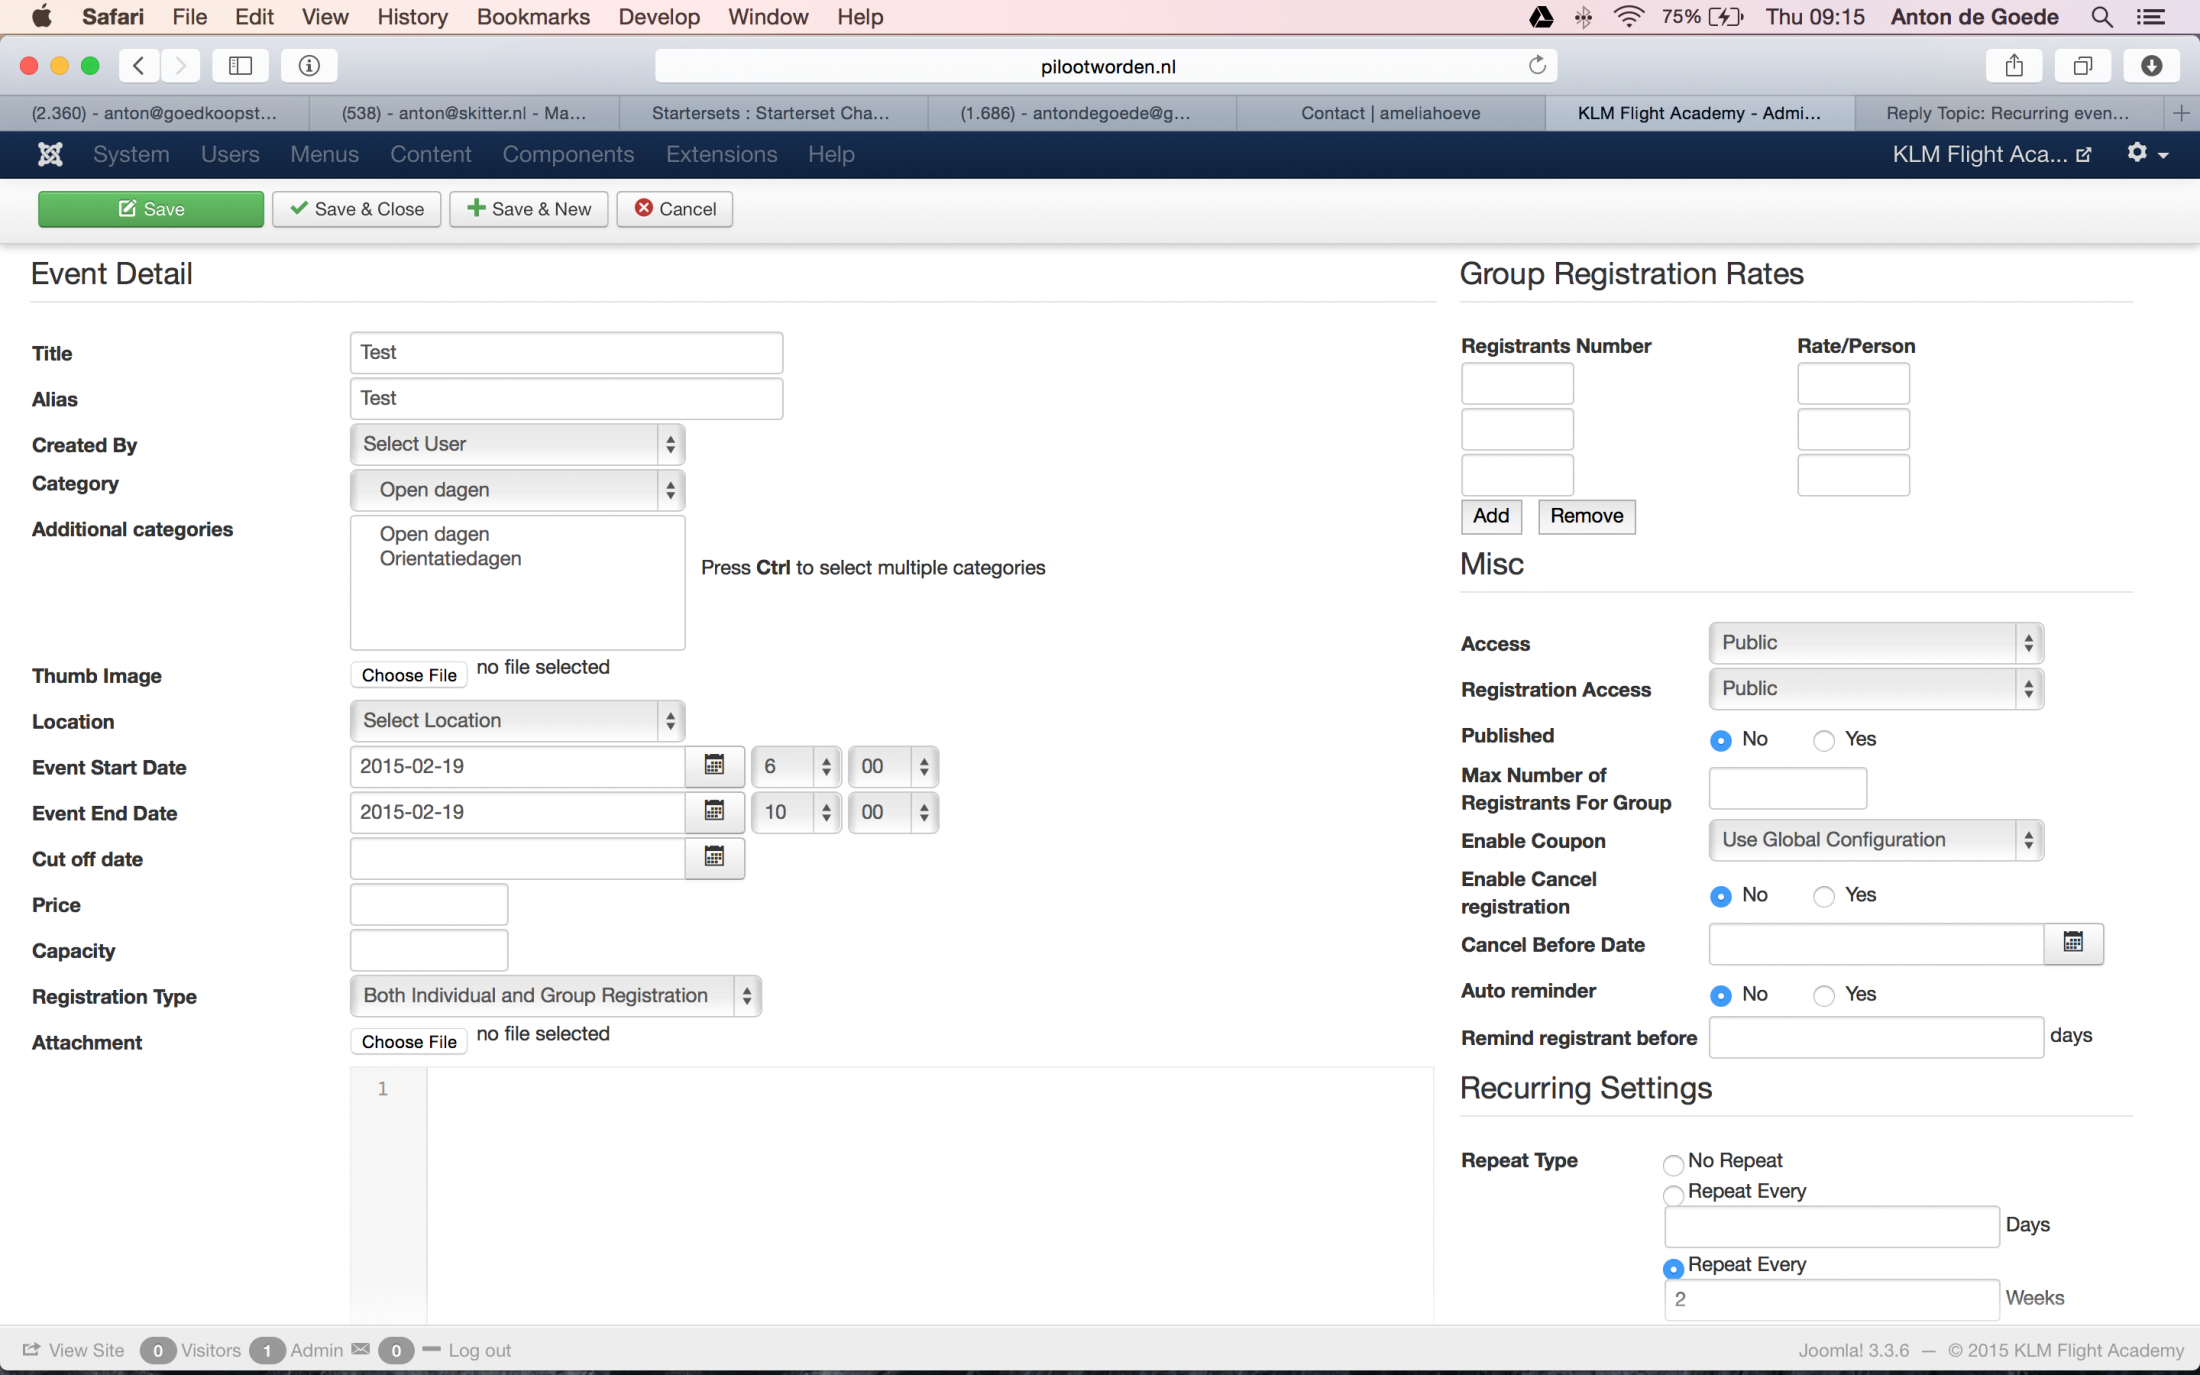This screenshot has height=1375, width=2200.
Task: Click the Remove rates button
Action: (1586, 516)
